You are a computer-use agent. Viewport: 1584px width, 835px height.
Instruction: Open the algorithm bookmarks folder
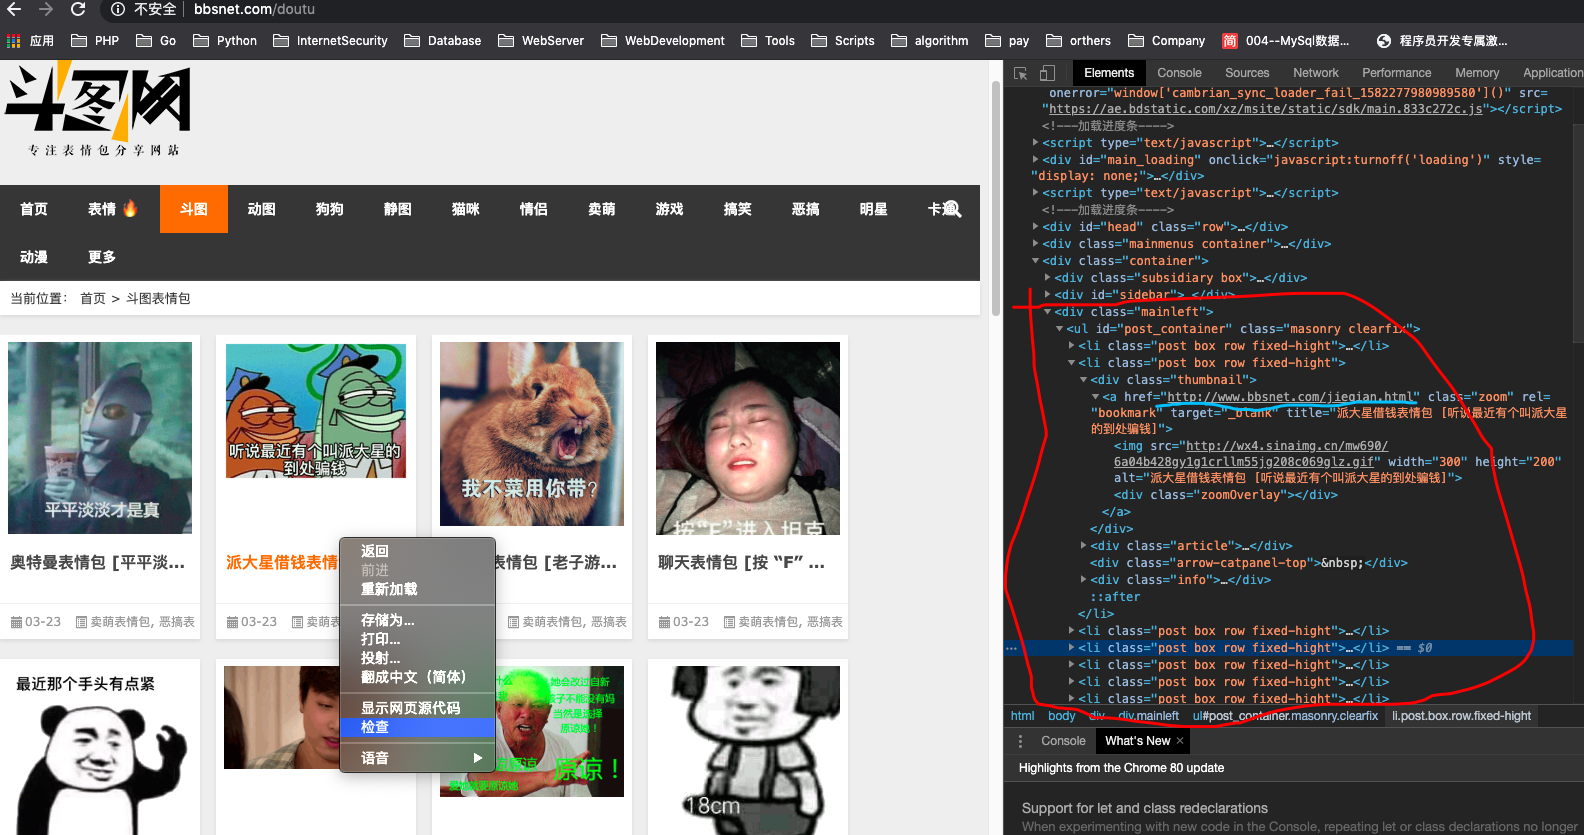(x=930, y=41)
